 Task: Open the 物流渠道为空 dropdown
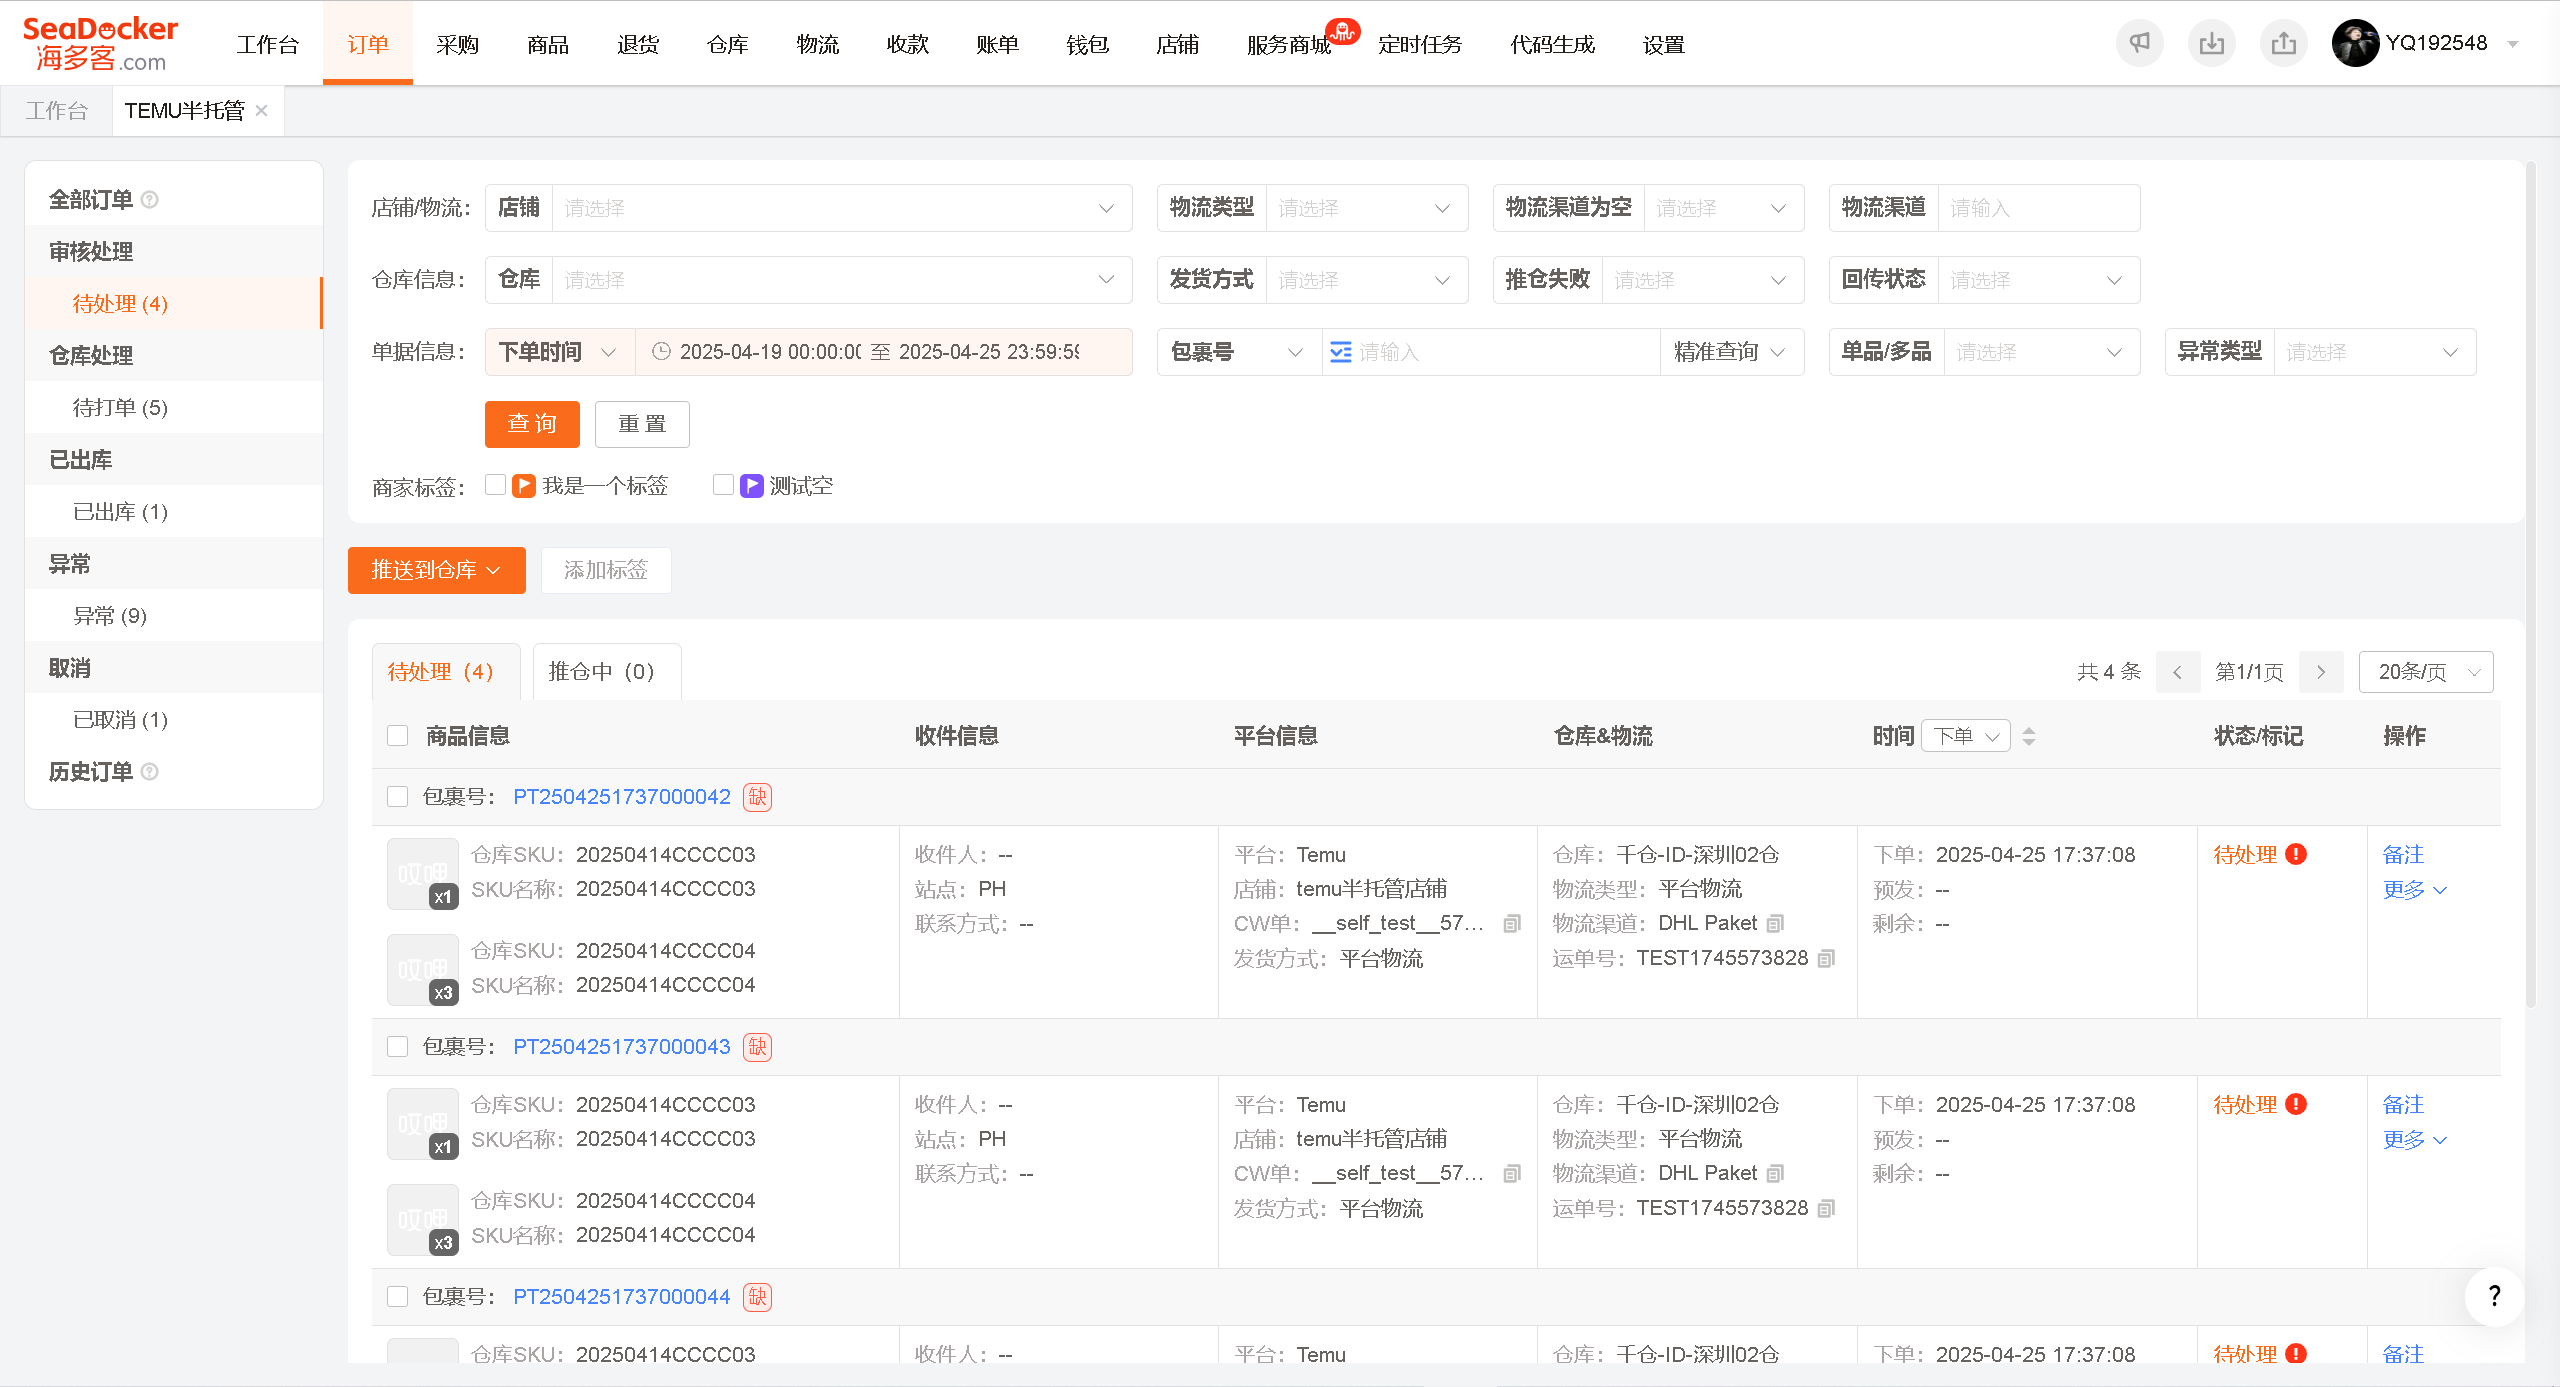1723,208
